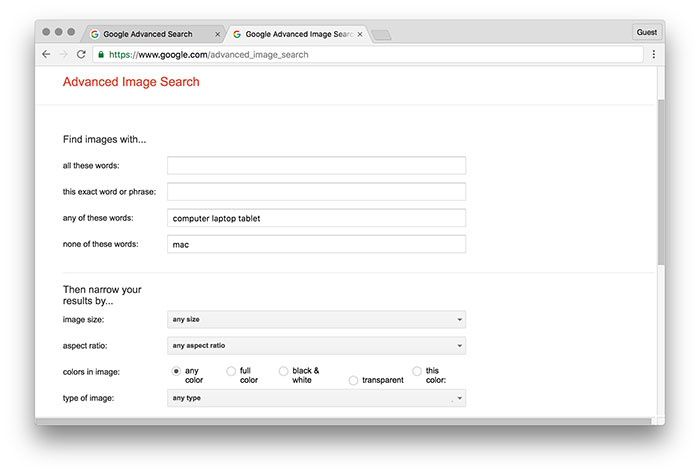Open the type of image dropdown
This screenshot has width=700, height=475.
coord(316,398)
